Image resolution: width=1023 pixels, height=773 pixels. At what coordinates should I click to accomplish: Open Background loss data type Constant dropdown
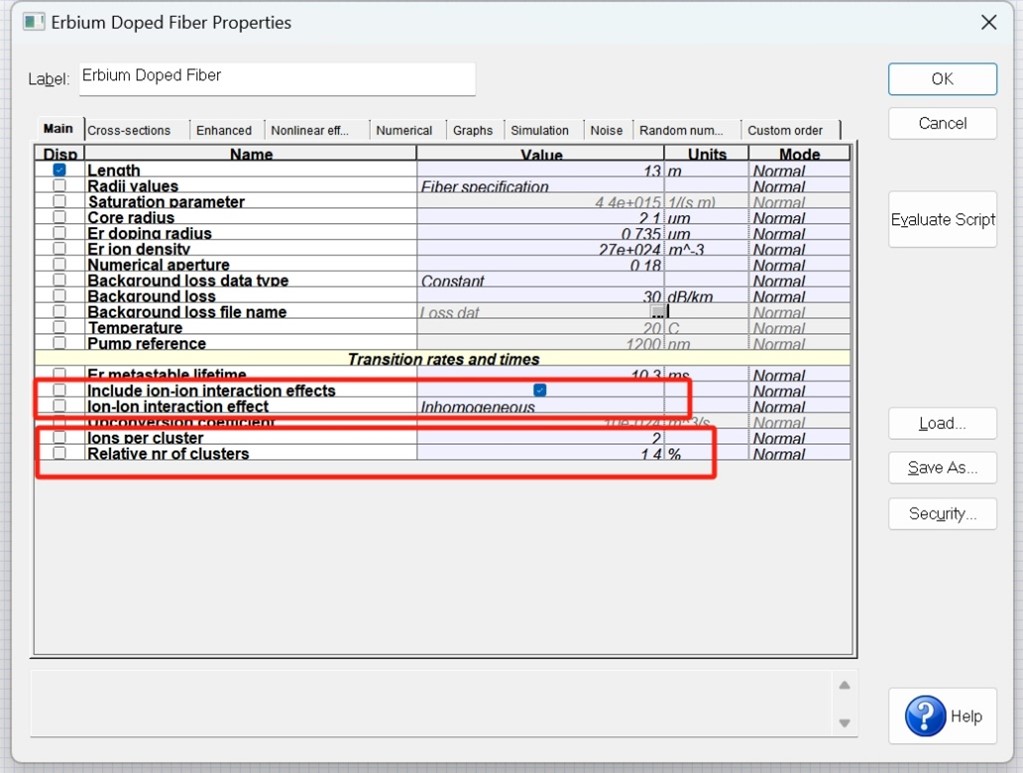[540, 281]
